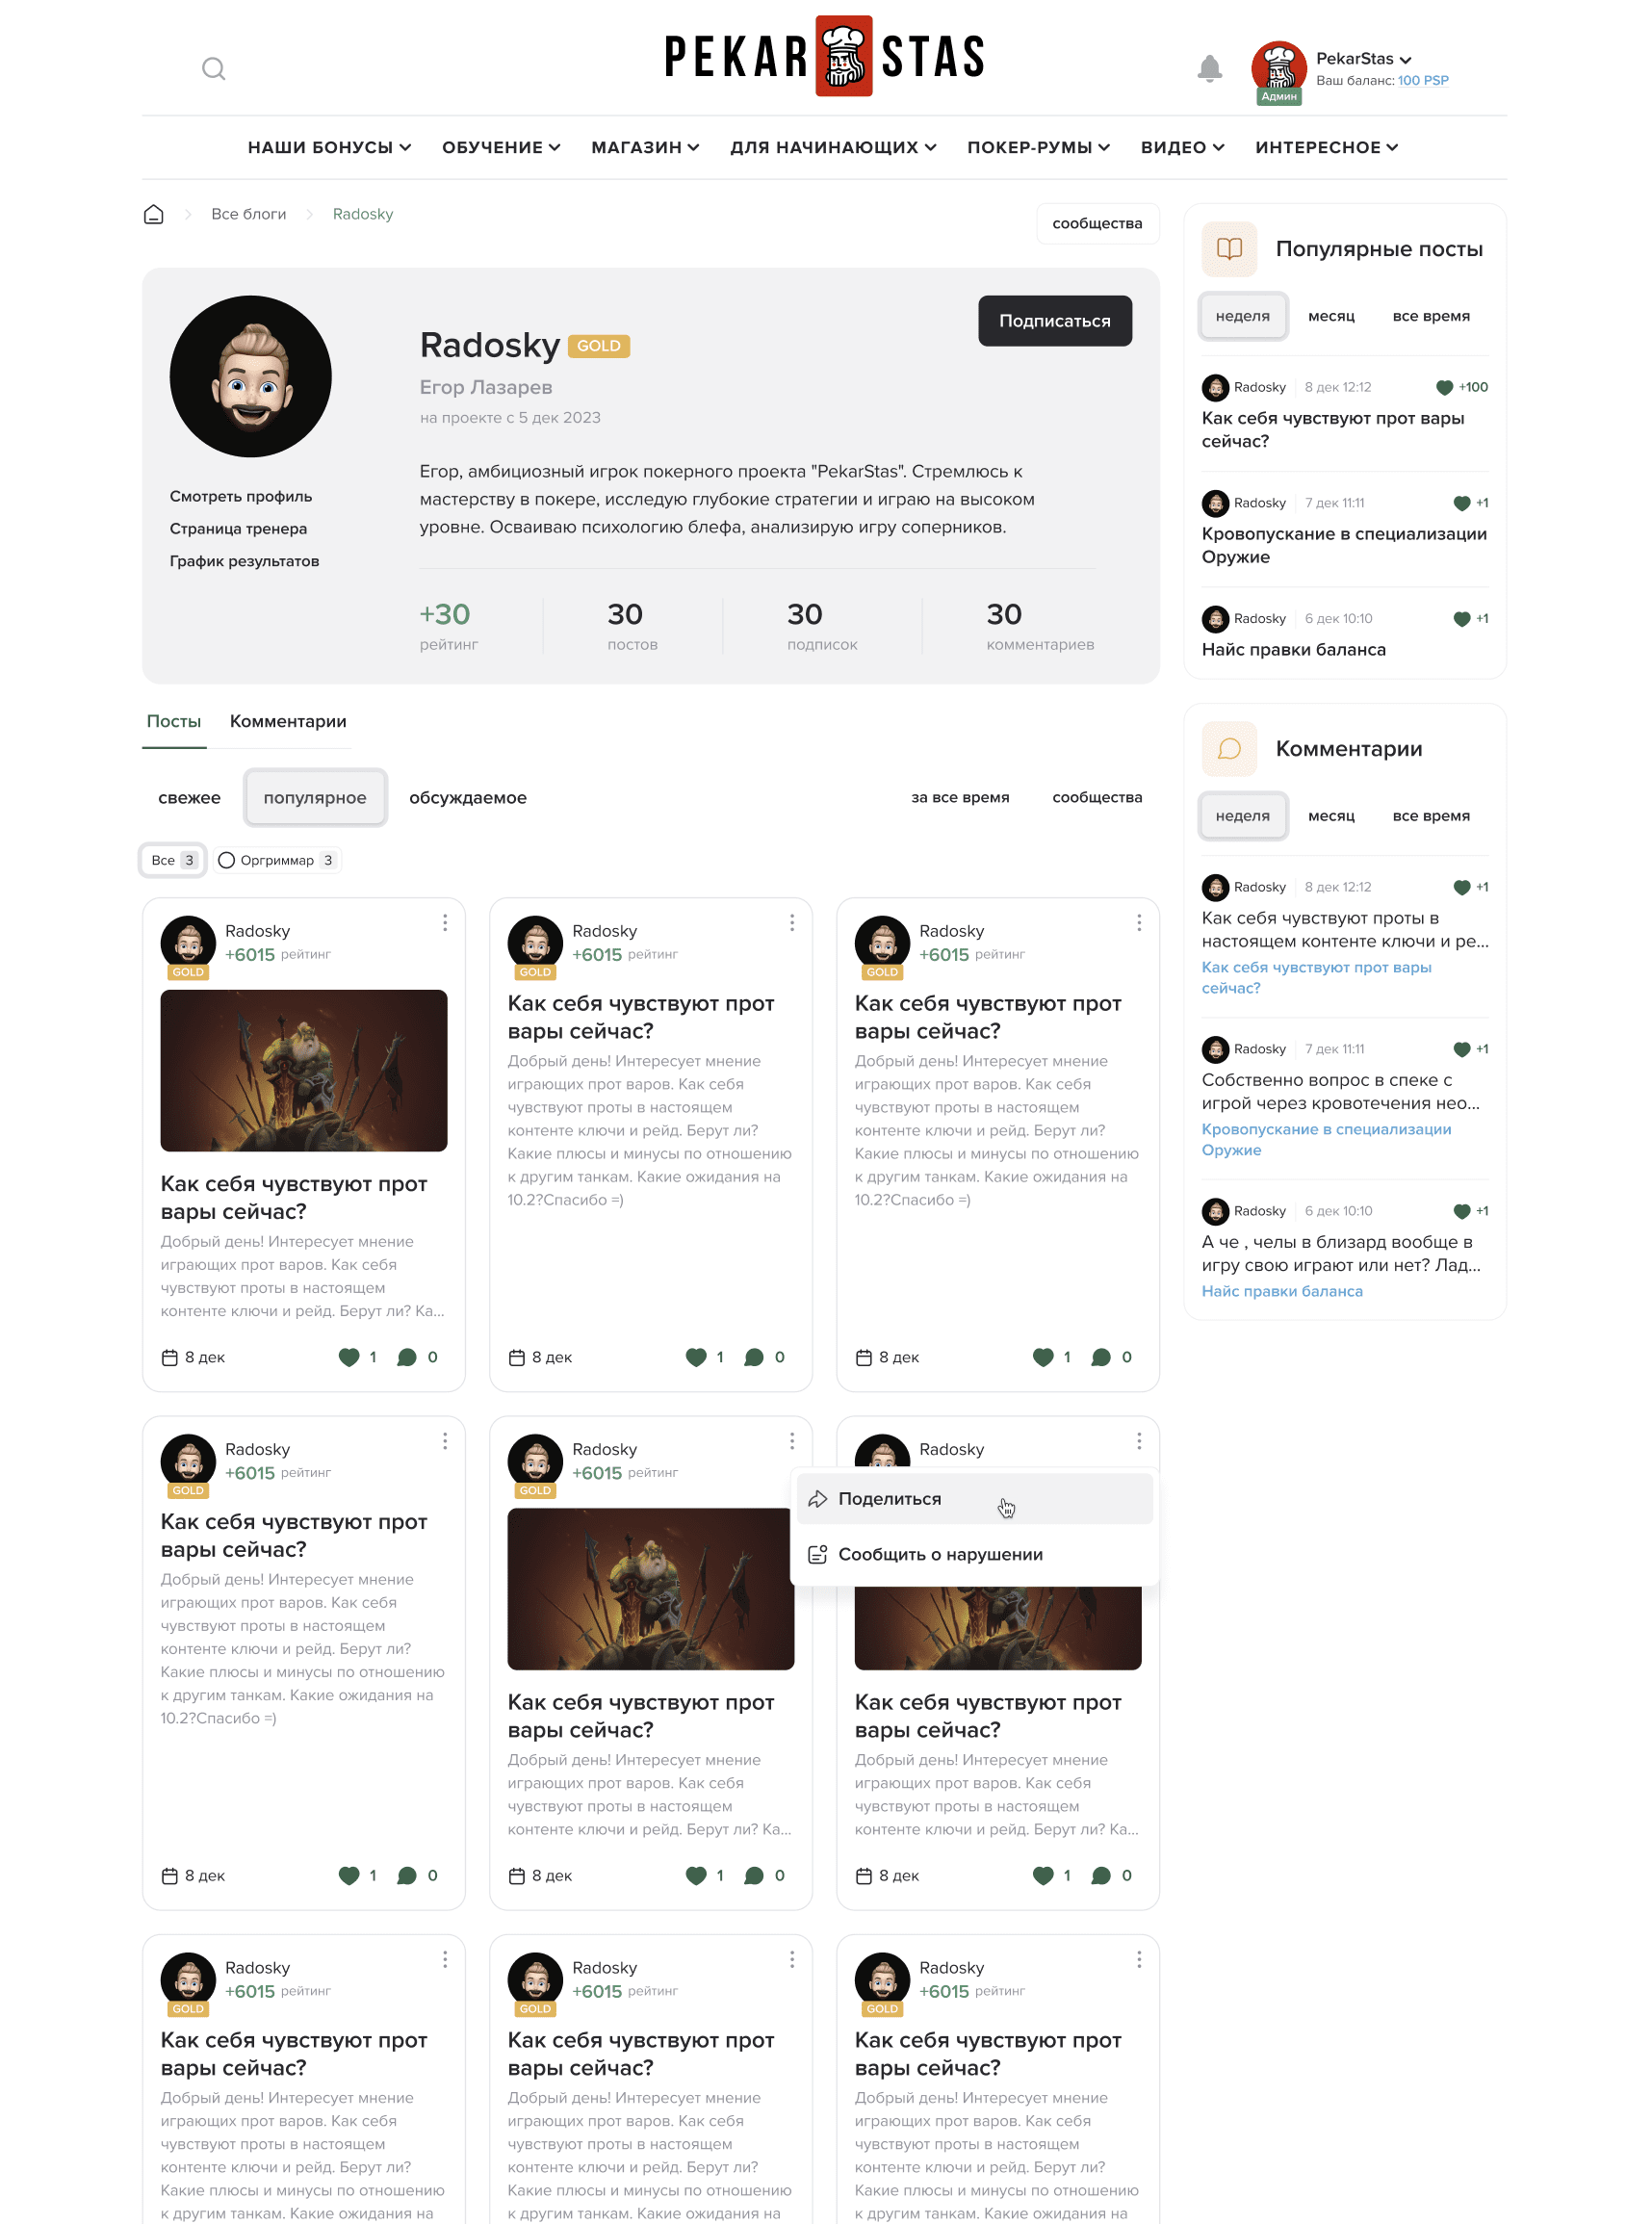Go to the home breadcrumb icon
The width and height of the screenshot is (1652, 2224).
coord(154,214)
